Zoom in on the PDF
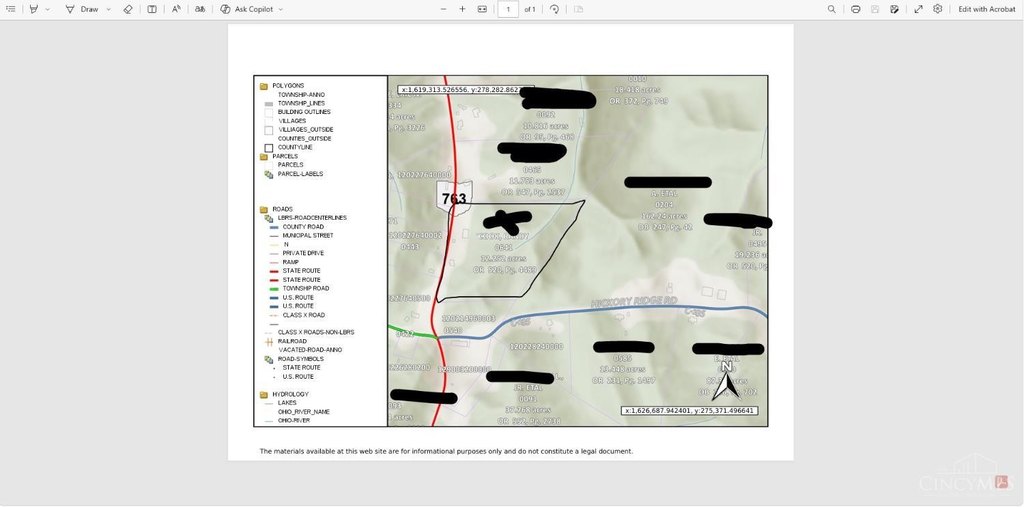Screen dimensions: 1024x507 click(462, 9)
